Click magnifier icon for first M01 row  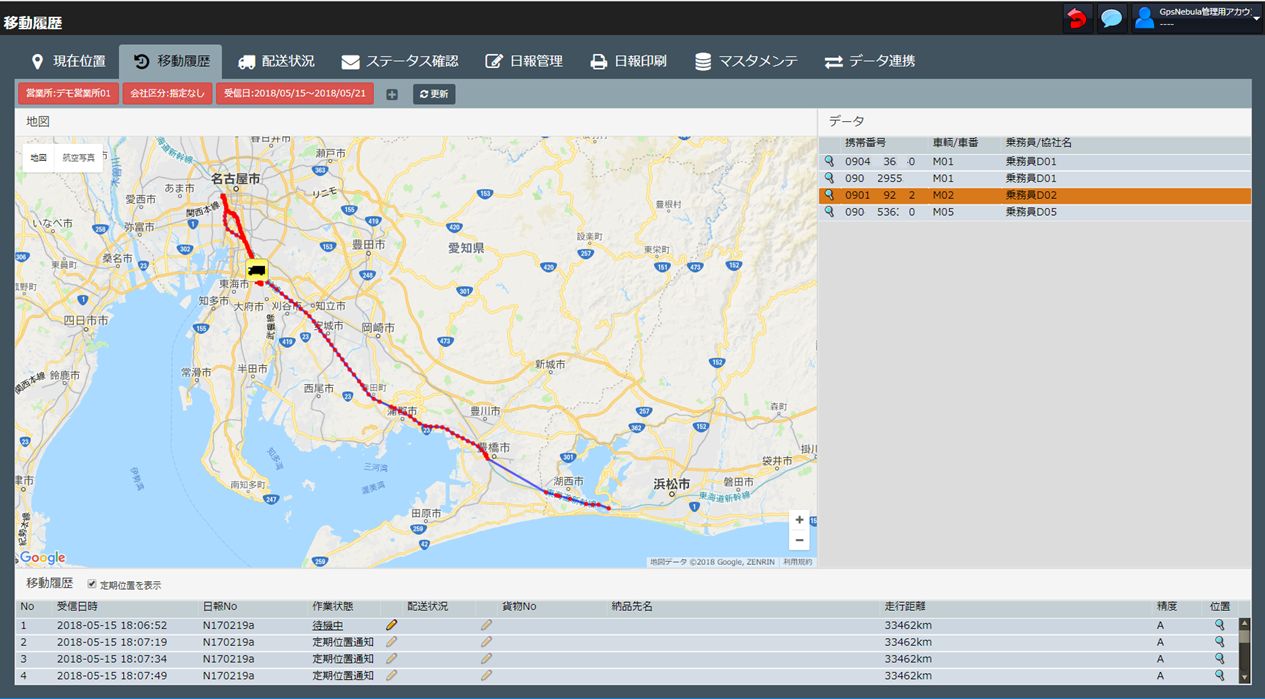point(828,161)
